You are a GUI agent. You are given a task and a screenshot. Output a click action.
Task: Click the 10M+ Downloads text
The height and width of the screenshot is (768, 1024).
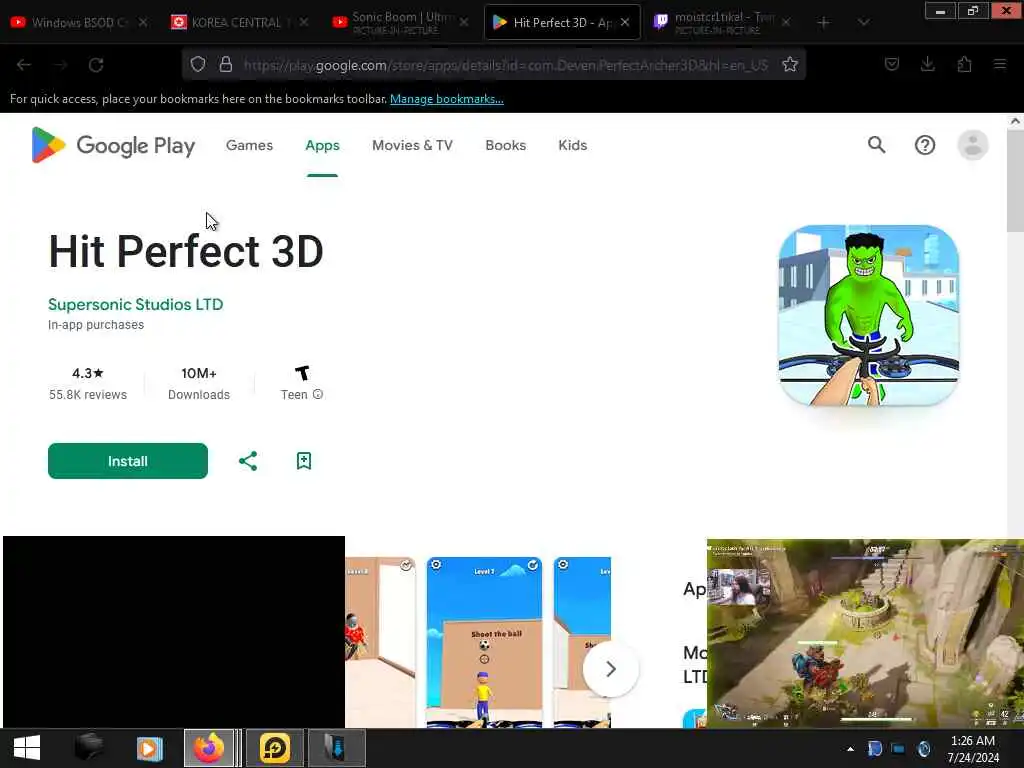coord(199,383)
